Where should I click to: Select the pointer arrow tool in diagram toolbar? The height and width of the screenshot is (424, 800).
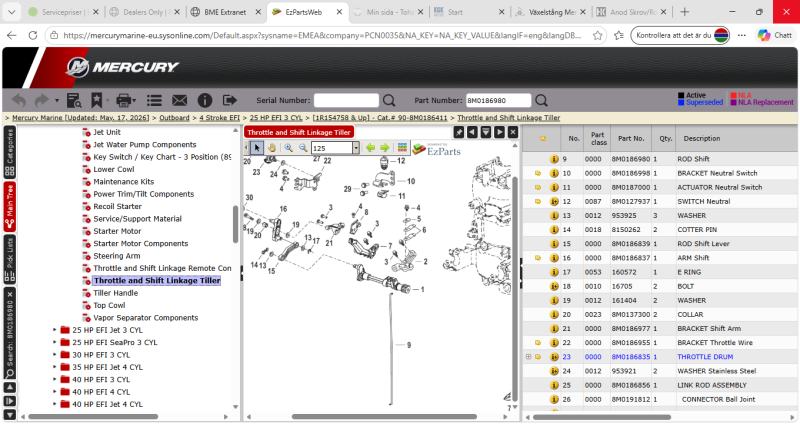pyautogui.click(x=257, y=148)
